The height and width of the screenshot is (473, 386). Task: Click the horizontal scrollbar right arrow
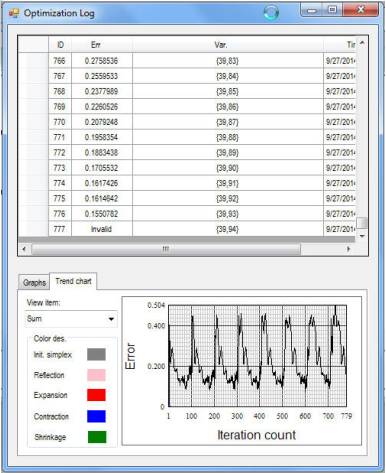(x=349, y=249)
